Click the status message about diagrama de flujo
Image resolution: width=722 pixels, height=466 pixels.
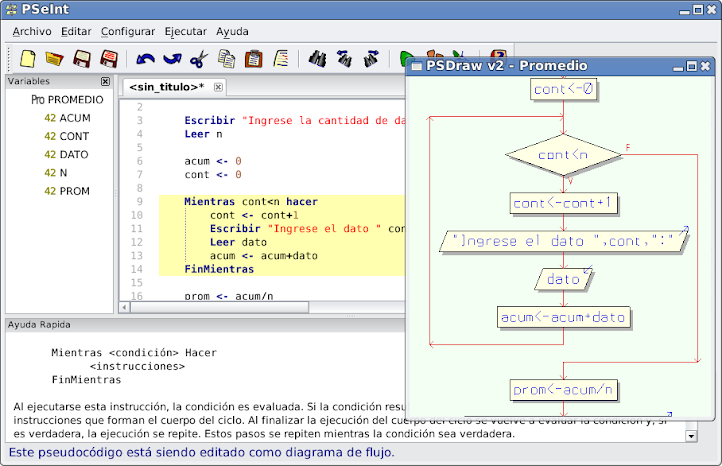[202, 453]
